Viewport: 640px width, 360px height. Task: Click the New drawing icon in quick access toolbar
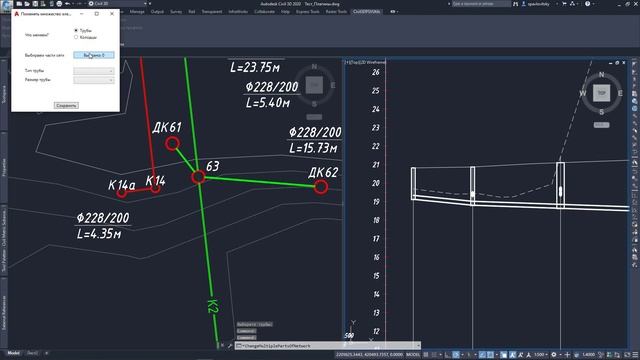(19, 4)
